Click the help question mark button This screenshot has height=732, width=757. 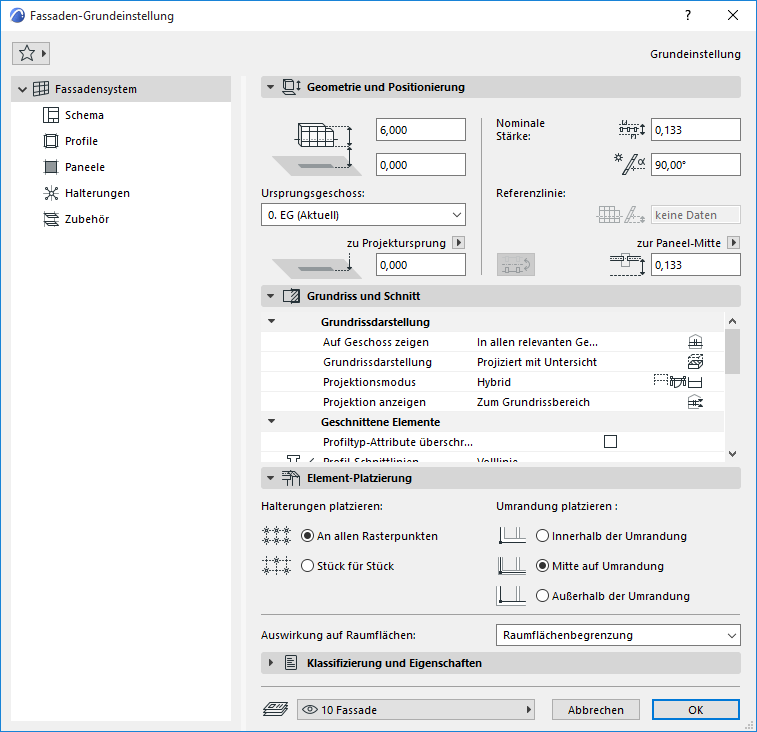[x=688, y=15]
